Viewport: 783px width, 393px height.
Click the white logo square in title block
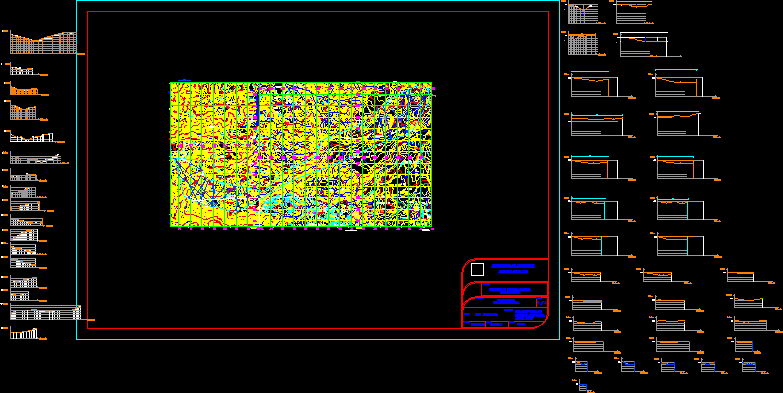click(x=477, y=270)
